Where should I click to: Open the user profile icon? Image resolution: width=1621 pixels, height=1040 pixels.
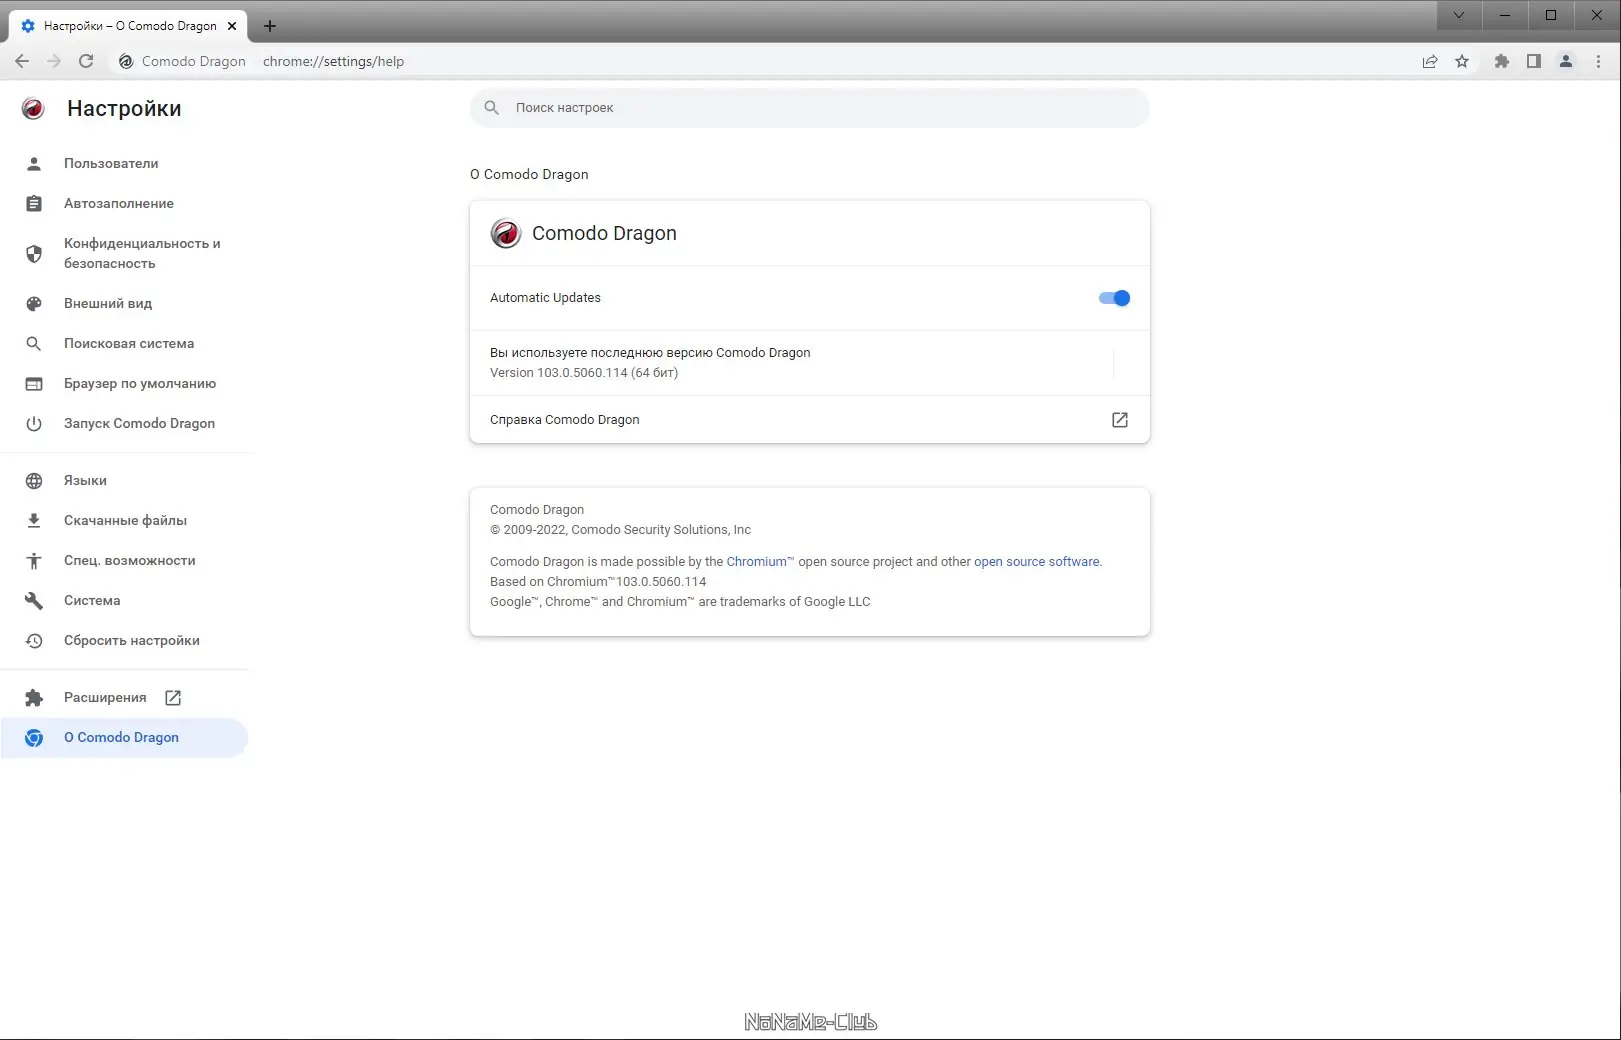click(x=1566, y=61)
